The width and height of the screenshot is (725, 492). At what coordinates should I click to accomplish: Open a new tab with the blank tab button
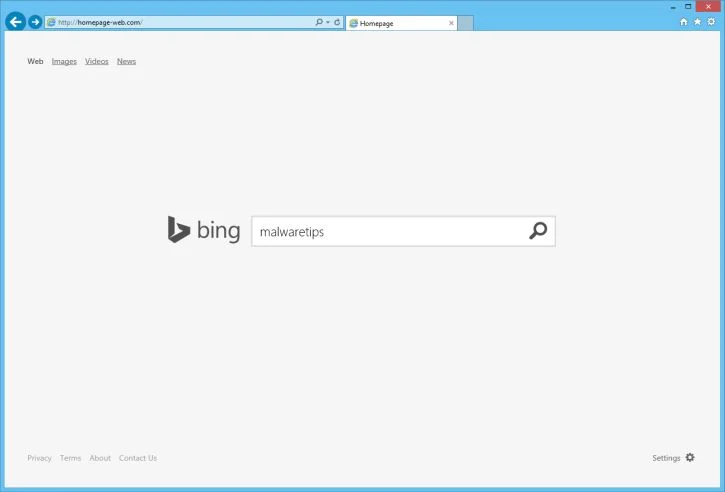click(x=466, y=23)
